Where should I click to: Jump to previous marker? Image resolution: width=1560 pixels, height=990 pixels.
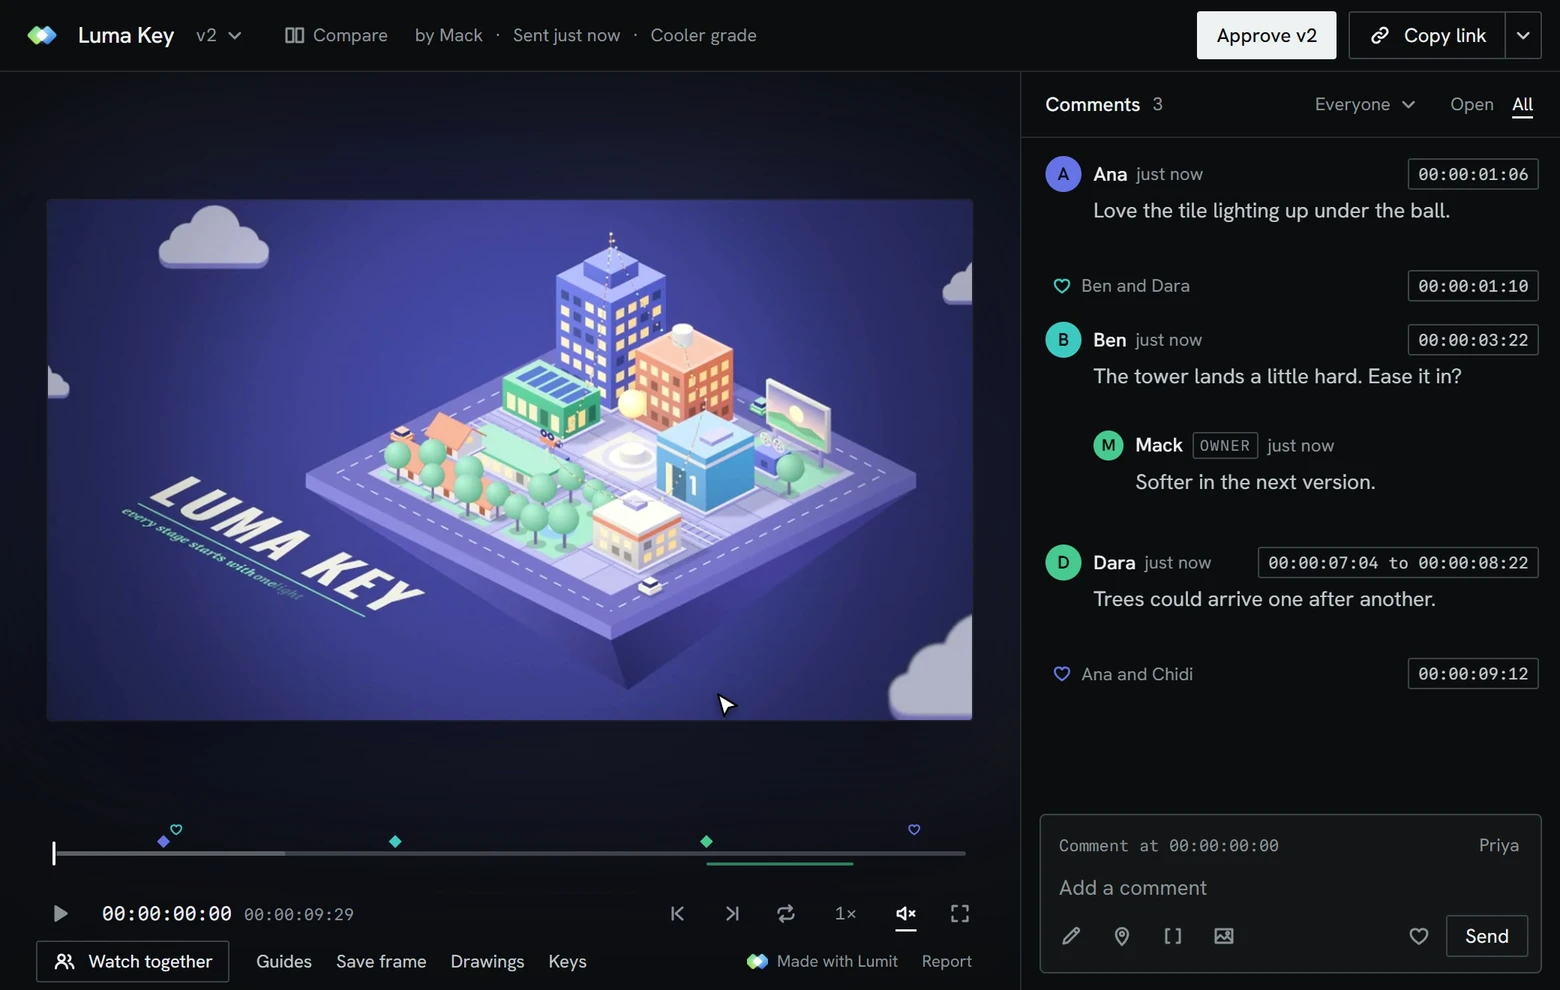pos(677,914)
